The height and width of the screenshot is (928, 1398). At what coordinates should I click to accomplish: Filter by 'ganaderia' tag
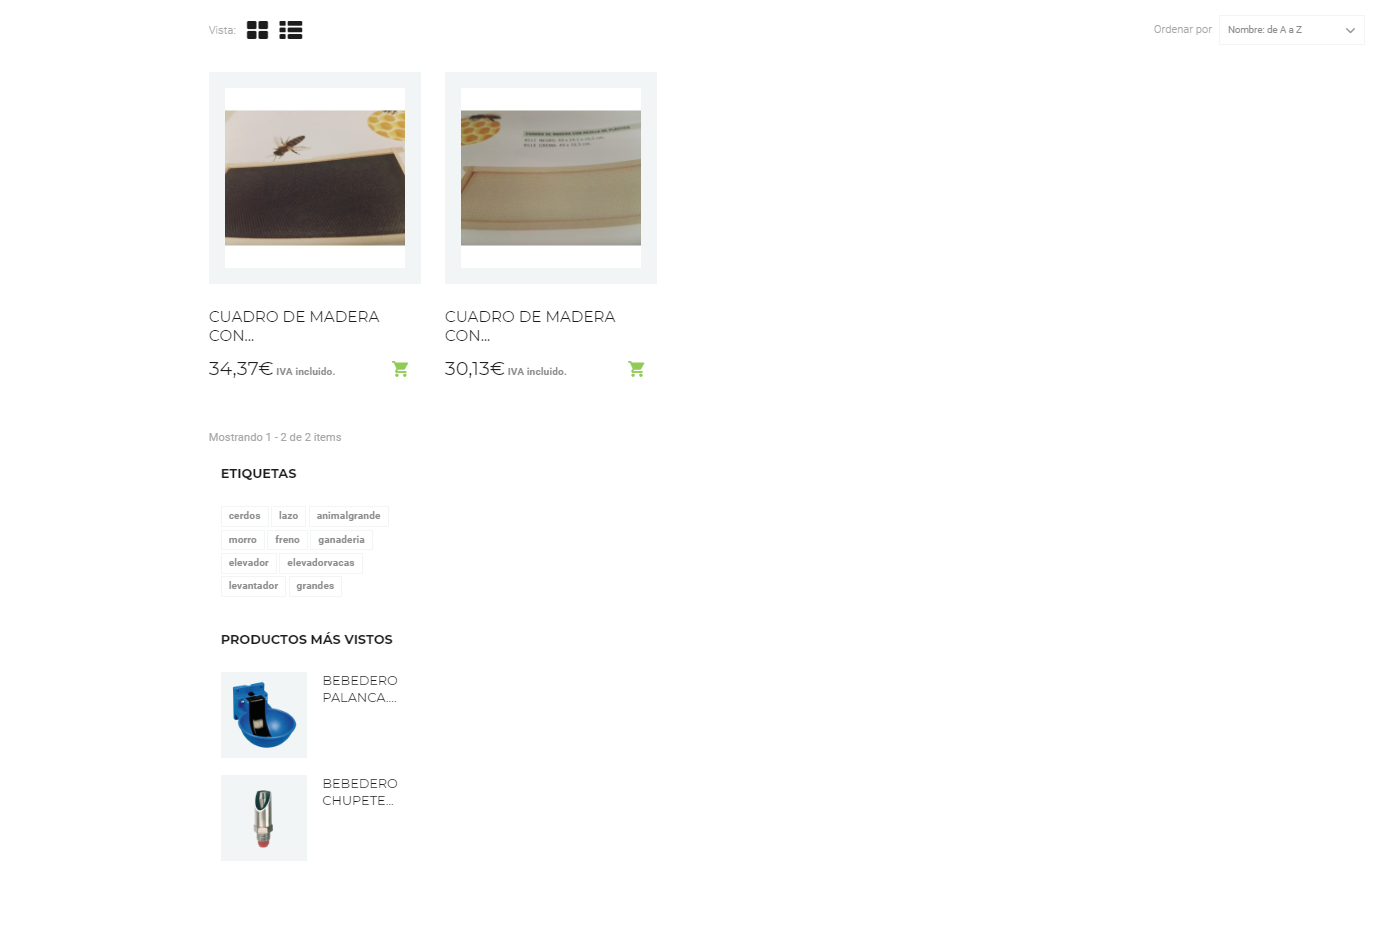(341, 540)
